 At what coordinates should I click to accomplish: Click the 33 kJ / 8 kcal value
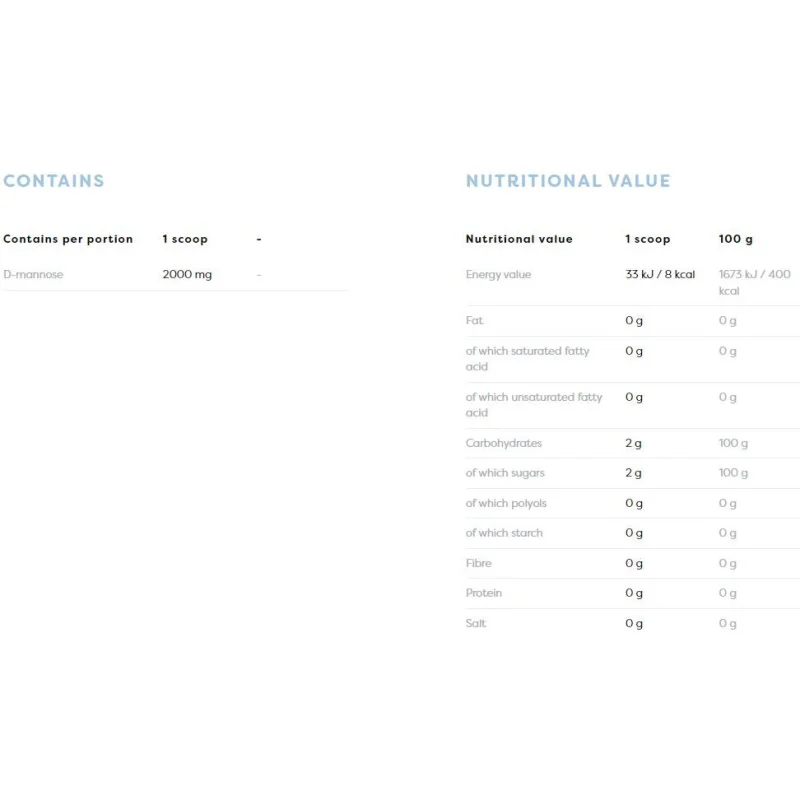[660, 274]
